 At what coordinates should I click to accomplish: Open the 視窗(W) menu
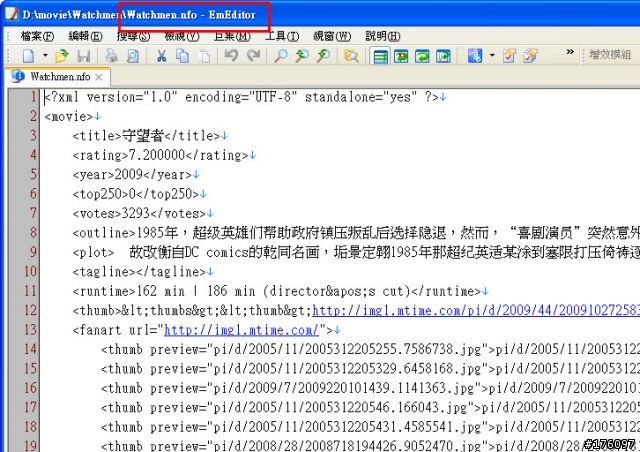pos(332,36)
